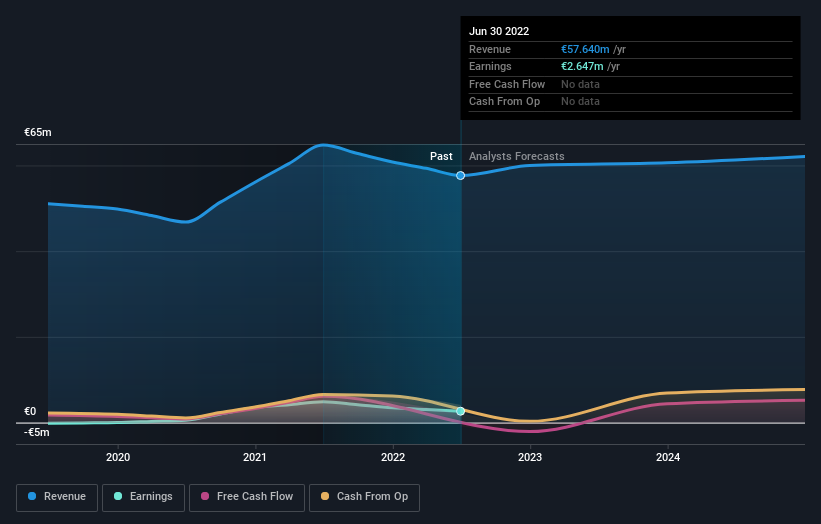Screen dimensions: 821x524
Task: Click the Cash From Op No data value
Action: coord(580,102)
